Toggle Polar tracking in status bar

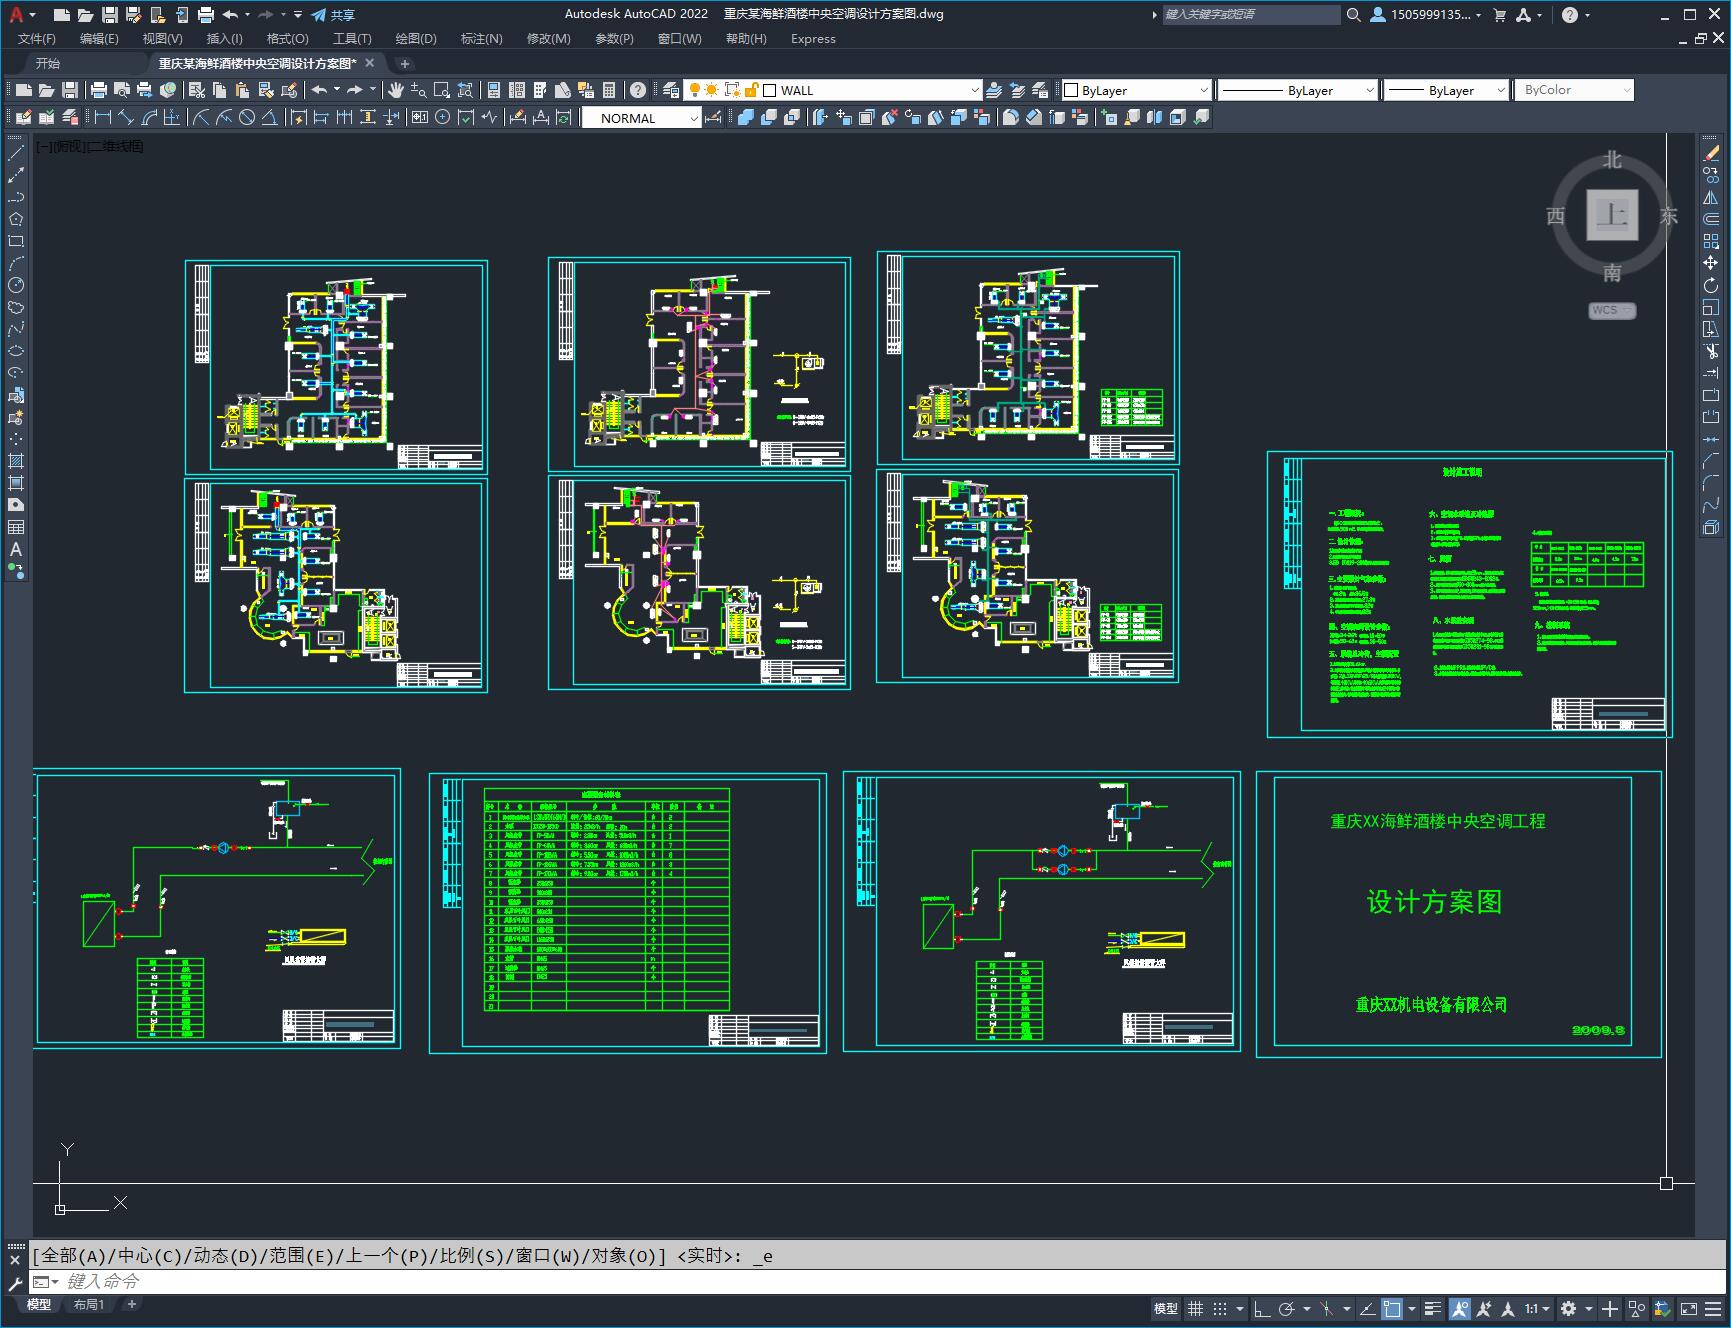(1286, 1308)
